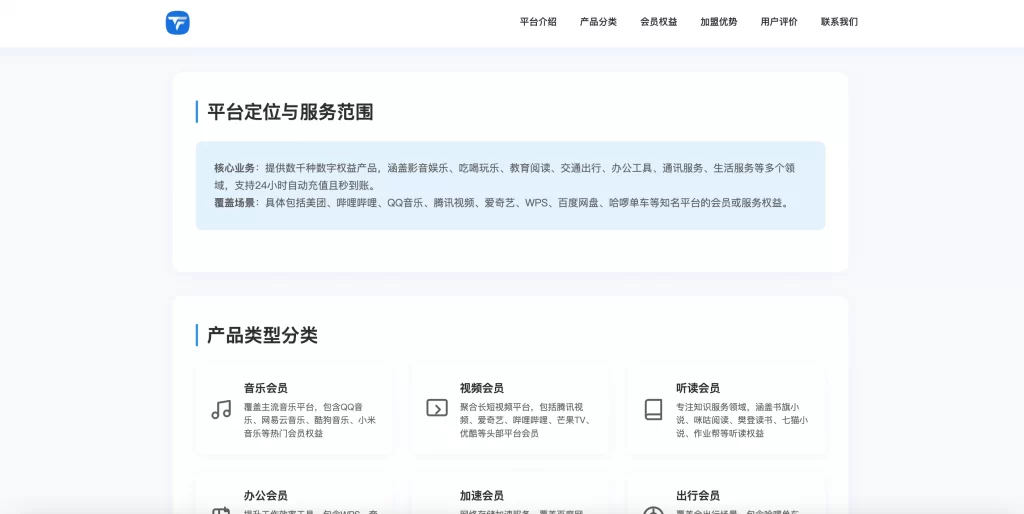Click the 平台定位与服务范围 heading

290,112
